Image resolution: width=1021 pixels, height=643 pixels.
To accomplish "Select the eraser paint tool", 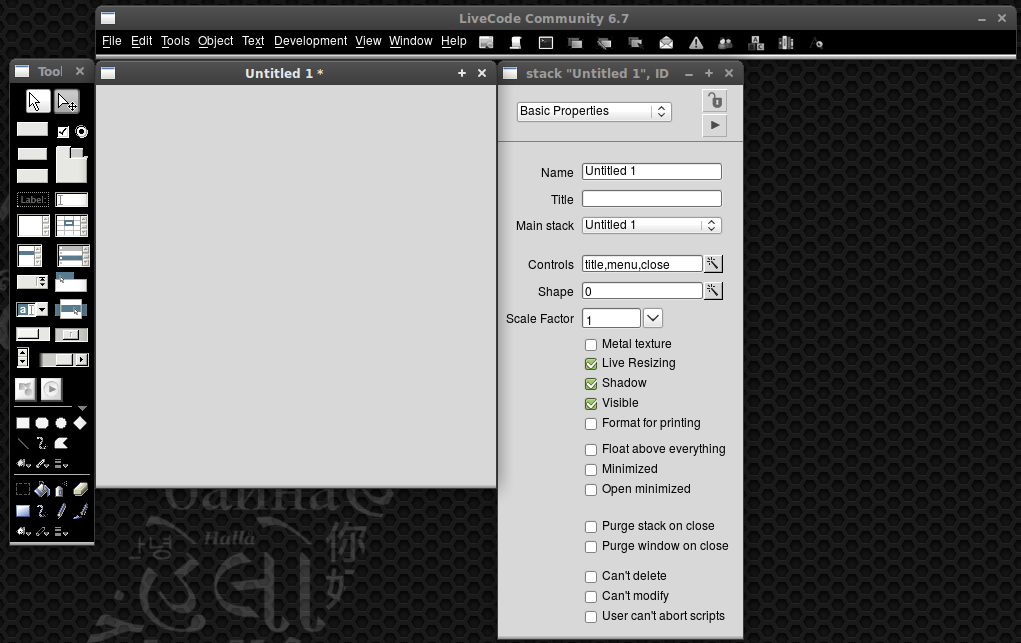I will coord(81,489).
